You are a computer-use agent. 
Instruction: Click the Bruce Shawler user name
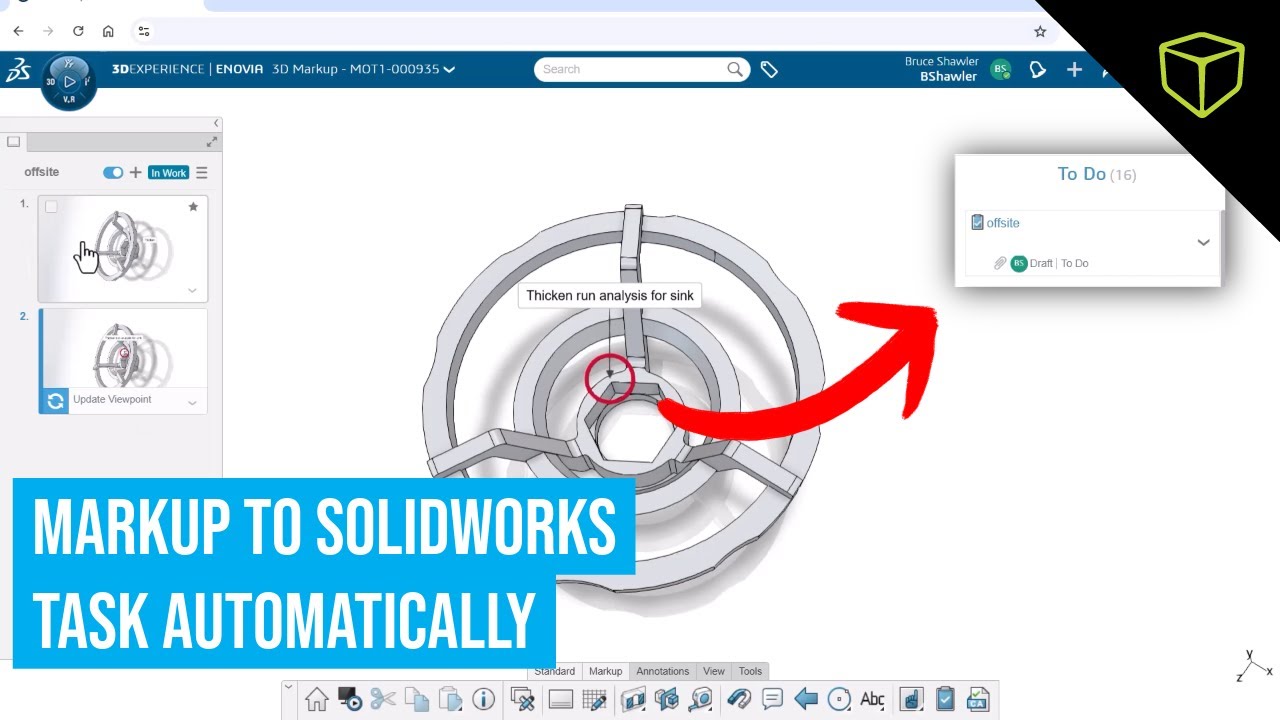coord(941,61)
